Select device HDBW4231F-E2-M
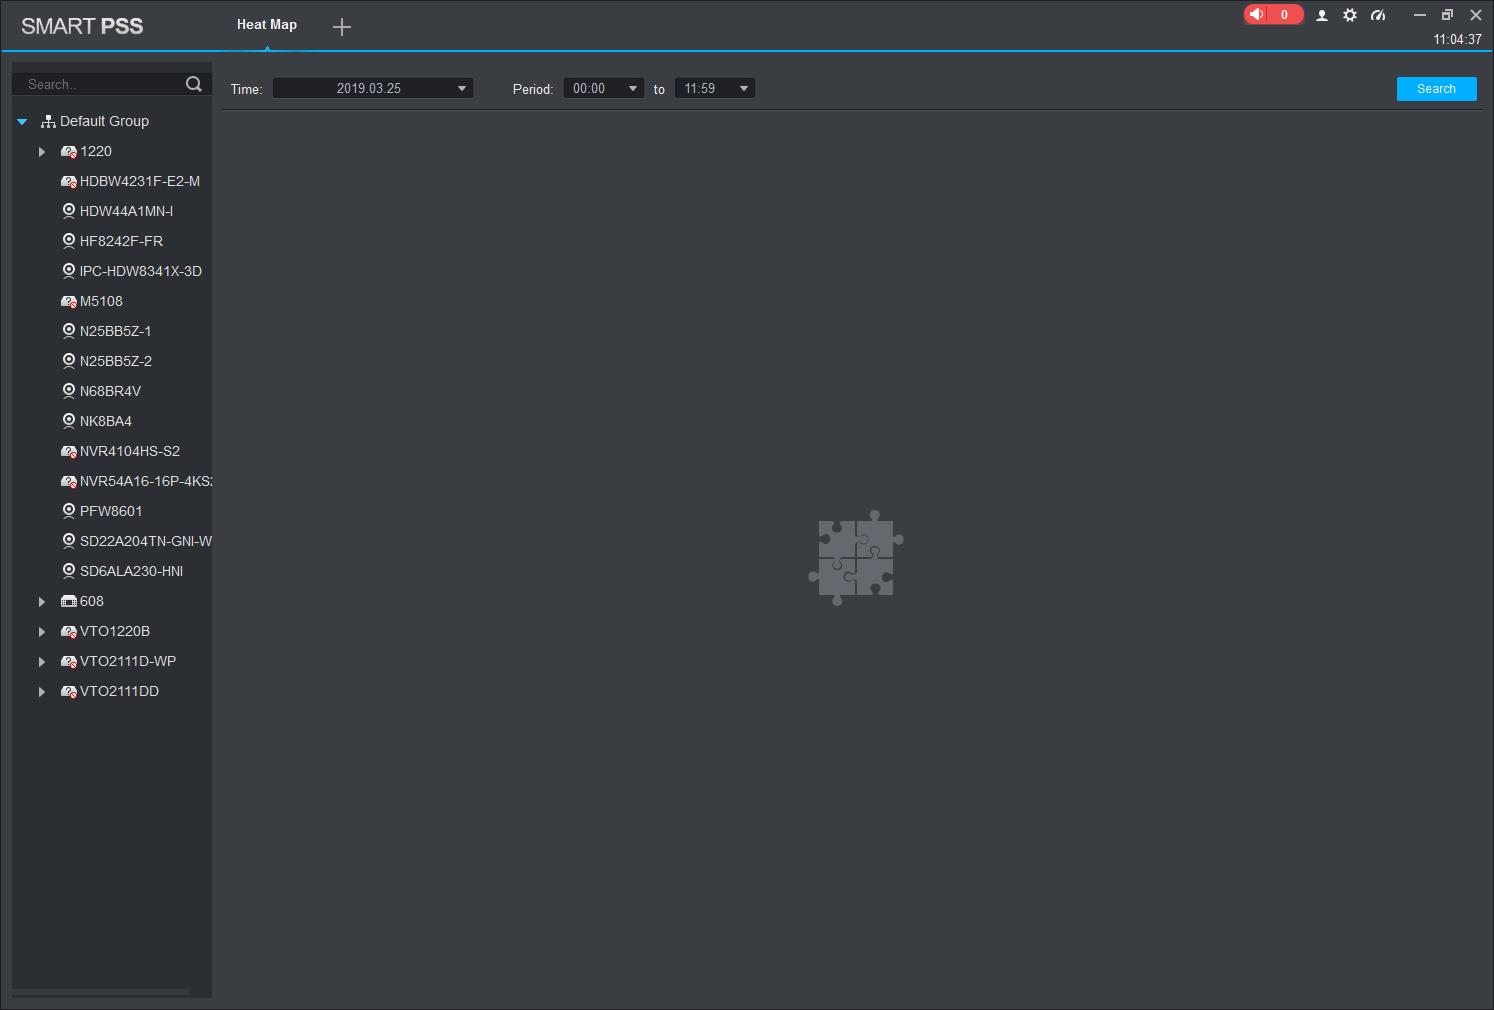This screenshot has height=1010, width=1494. click(x=140, y=181)
